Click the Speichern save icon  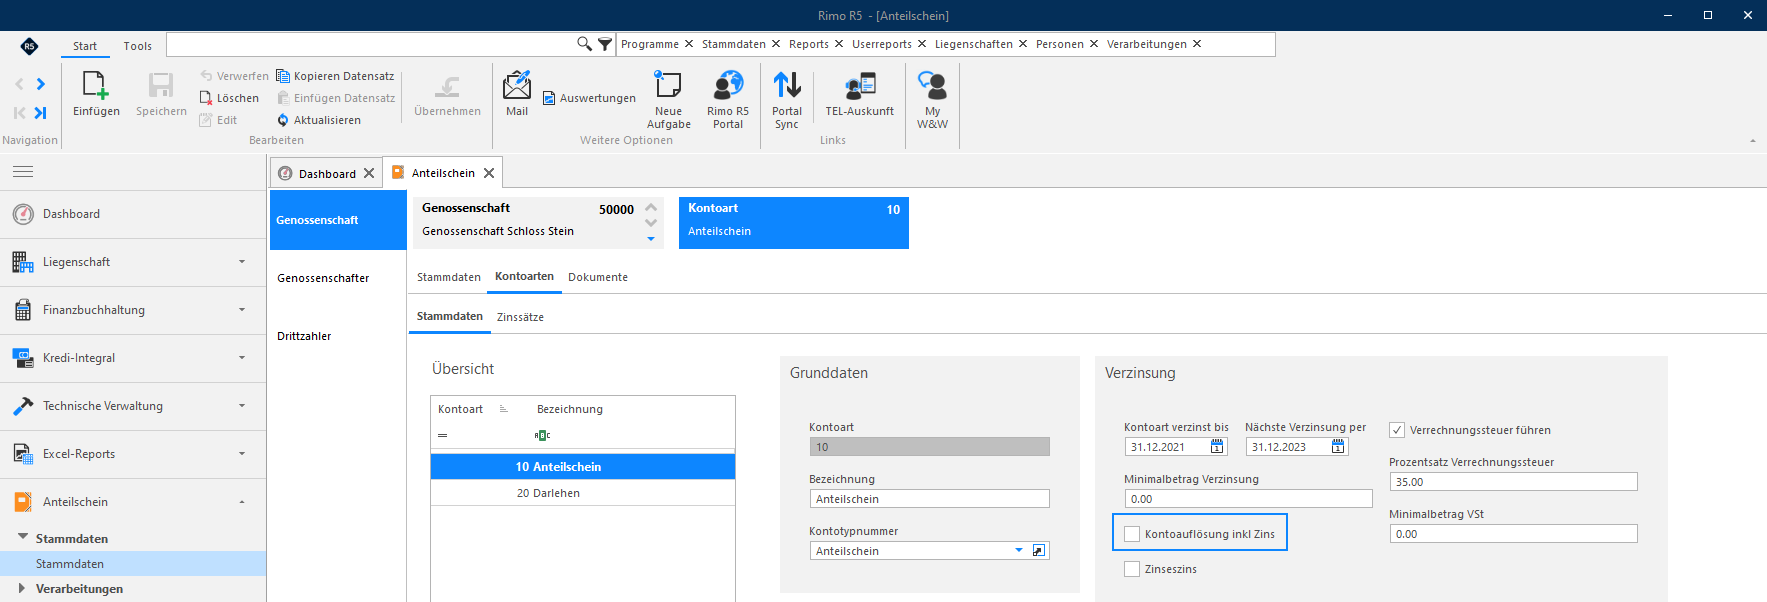pyautogui.click(x=161, y=86)
